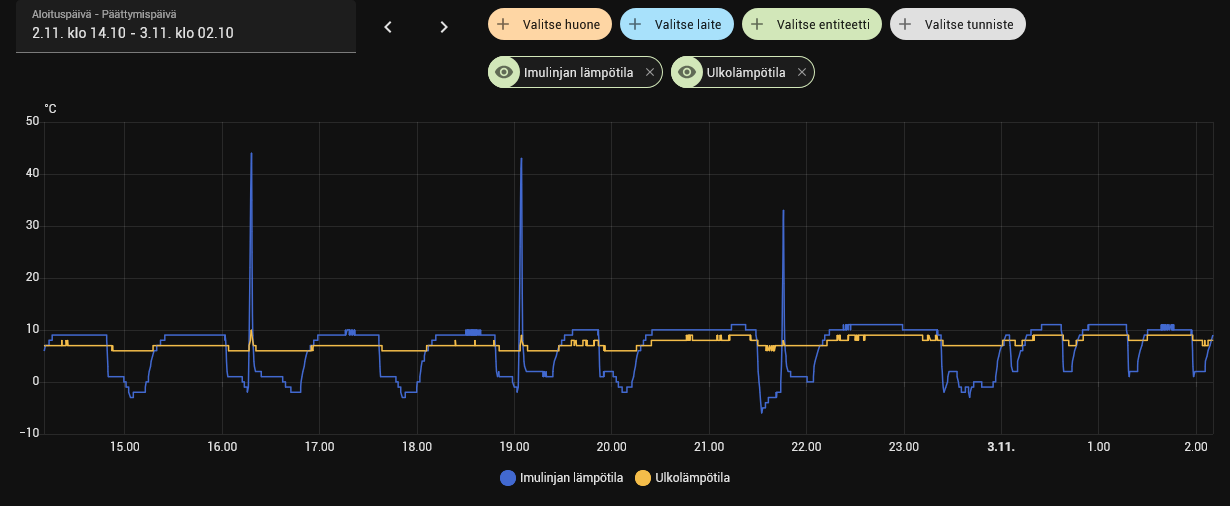
Task: Go to previous time range arrow
Action: pos(388,27)
